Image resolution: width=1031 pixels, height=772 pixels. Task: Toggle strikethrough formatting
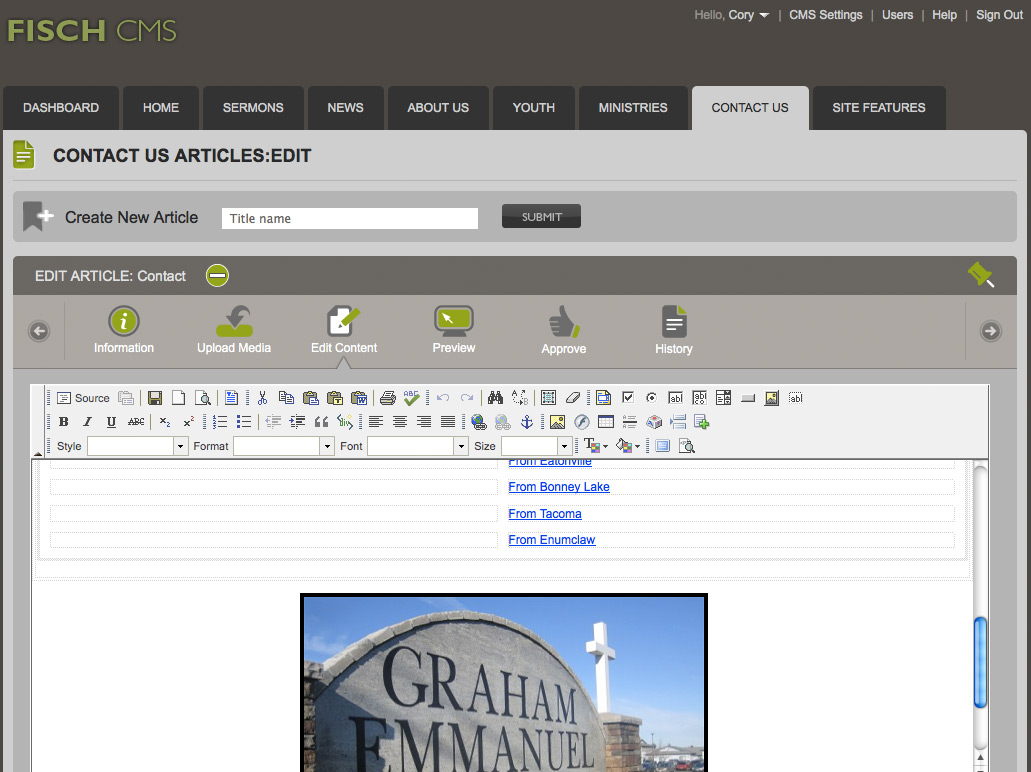coord(135,422)
